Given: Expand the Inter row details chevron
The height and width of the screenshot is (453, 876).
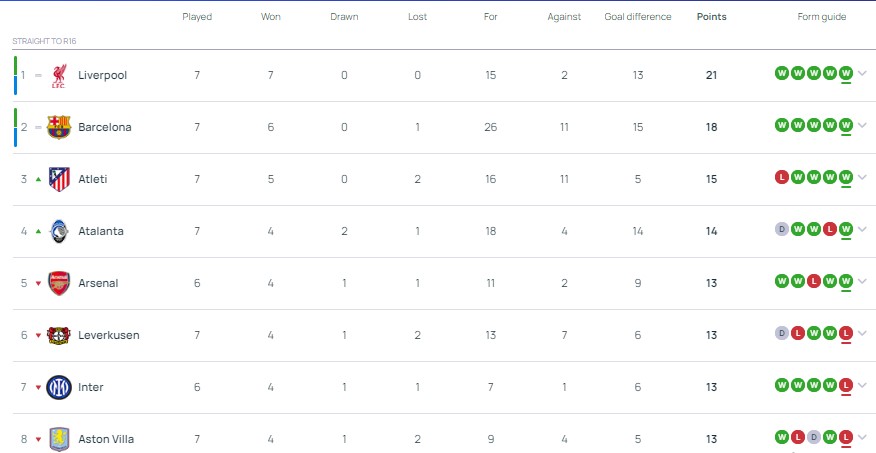Looking at the screenshot, I should tap(862, 385).
